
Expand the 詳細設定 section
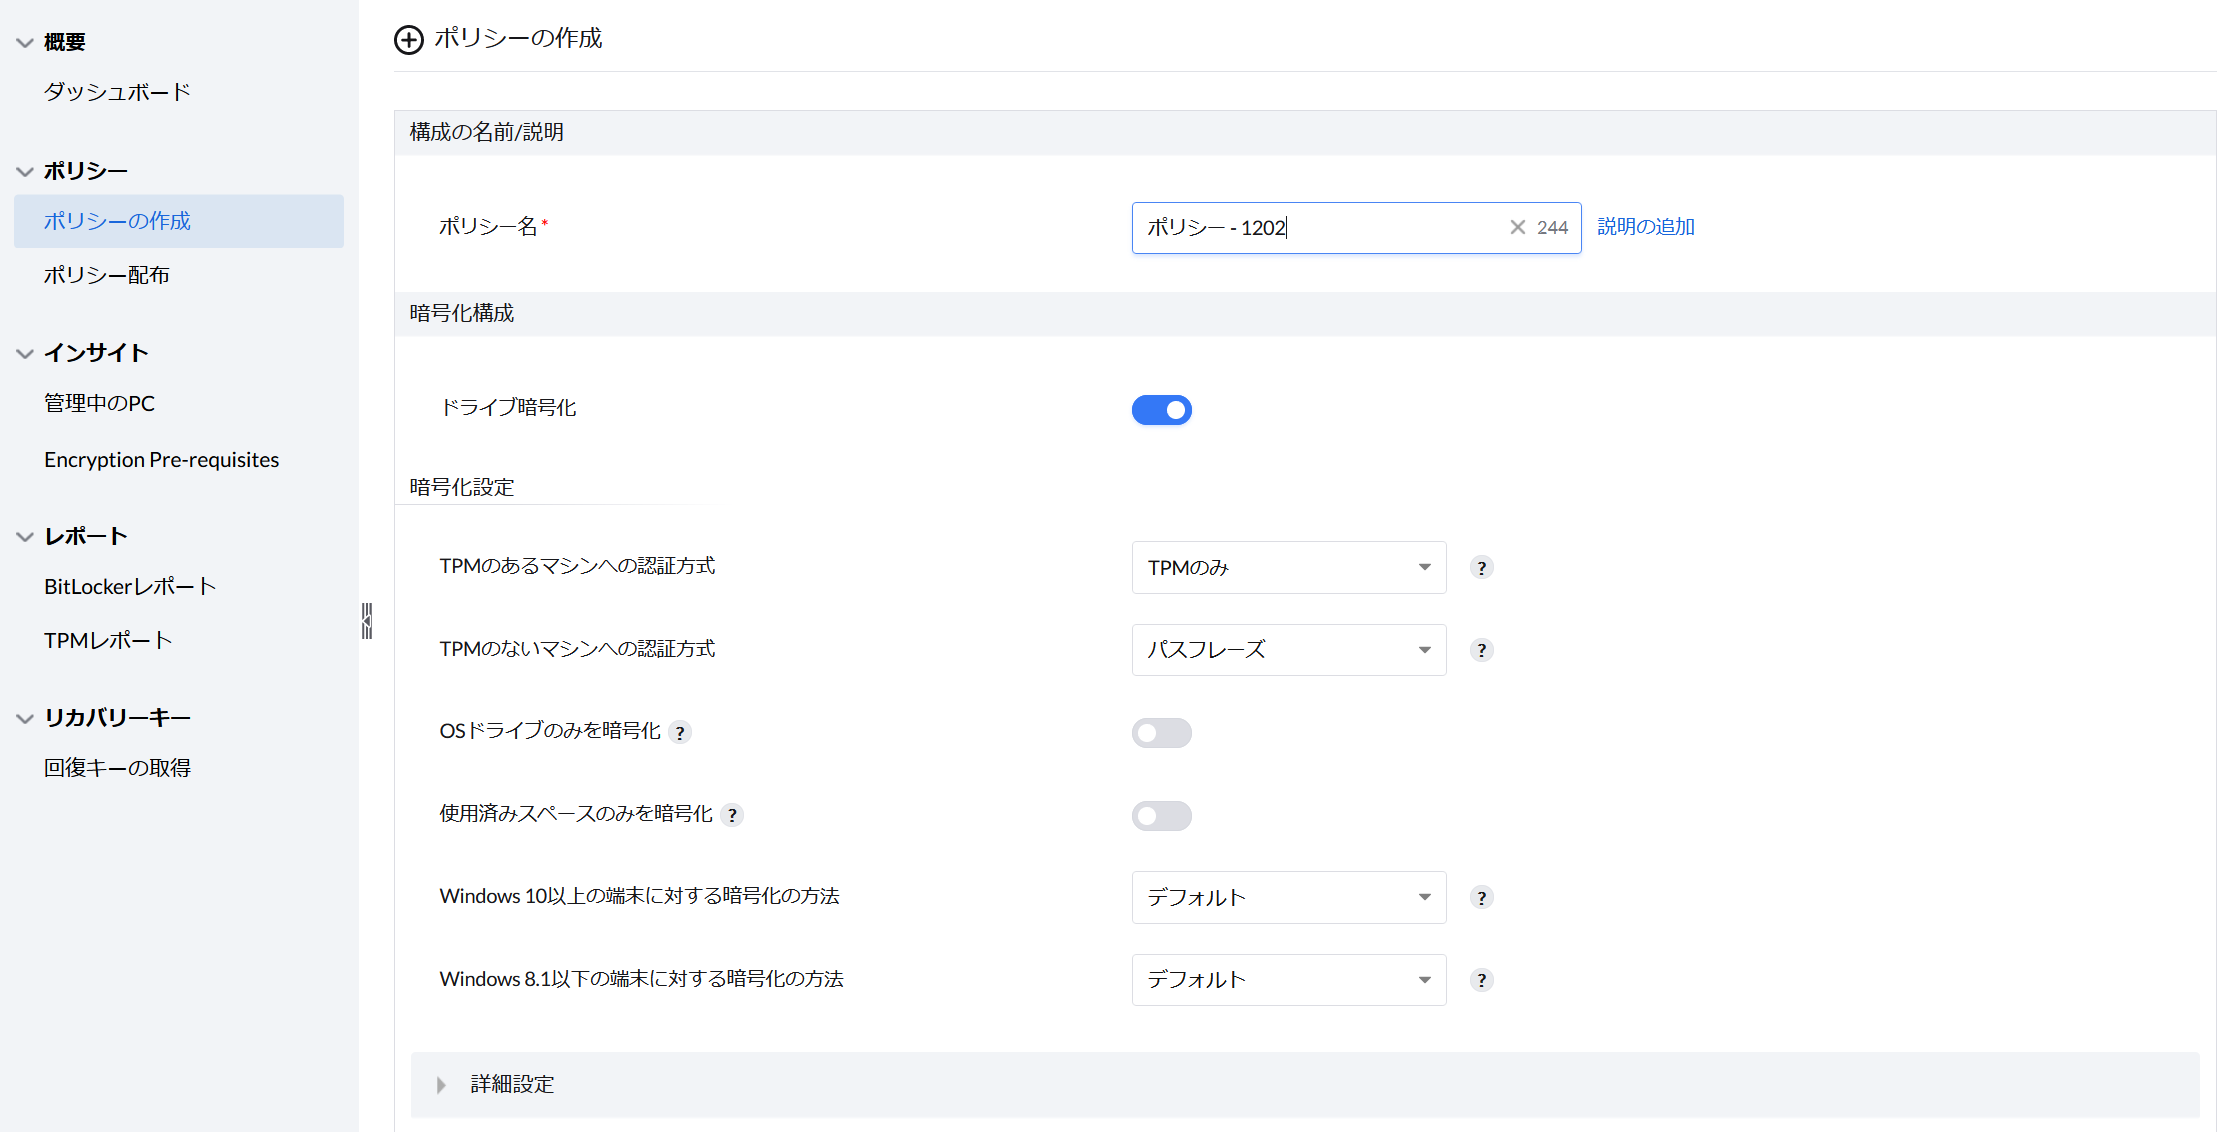coord(511,1084)
